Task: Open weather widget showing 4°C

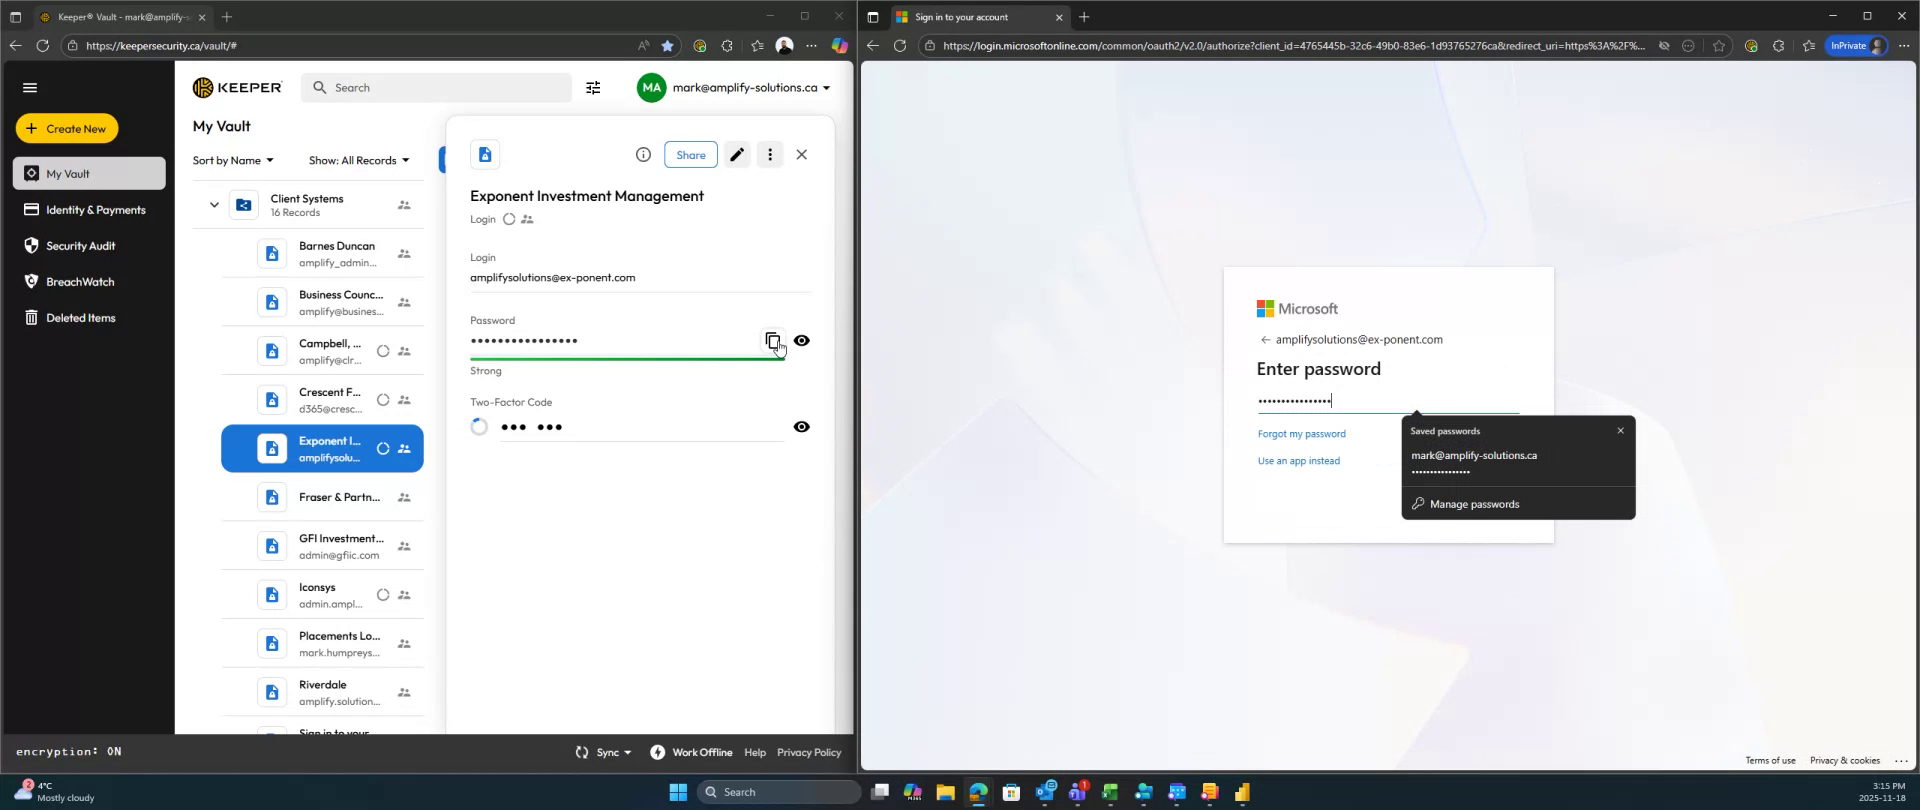Action: click(x=55, y=792)
